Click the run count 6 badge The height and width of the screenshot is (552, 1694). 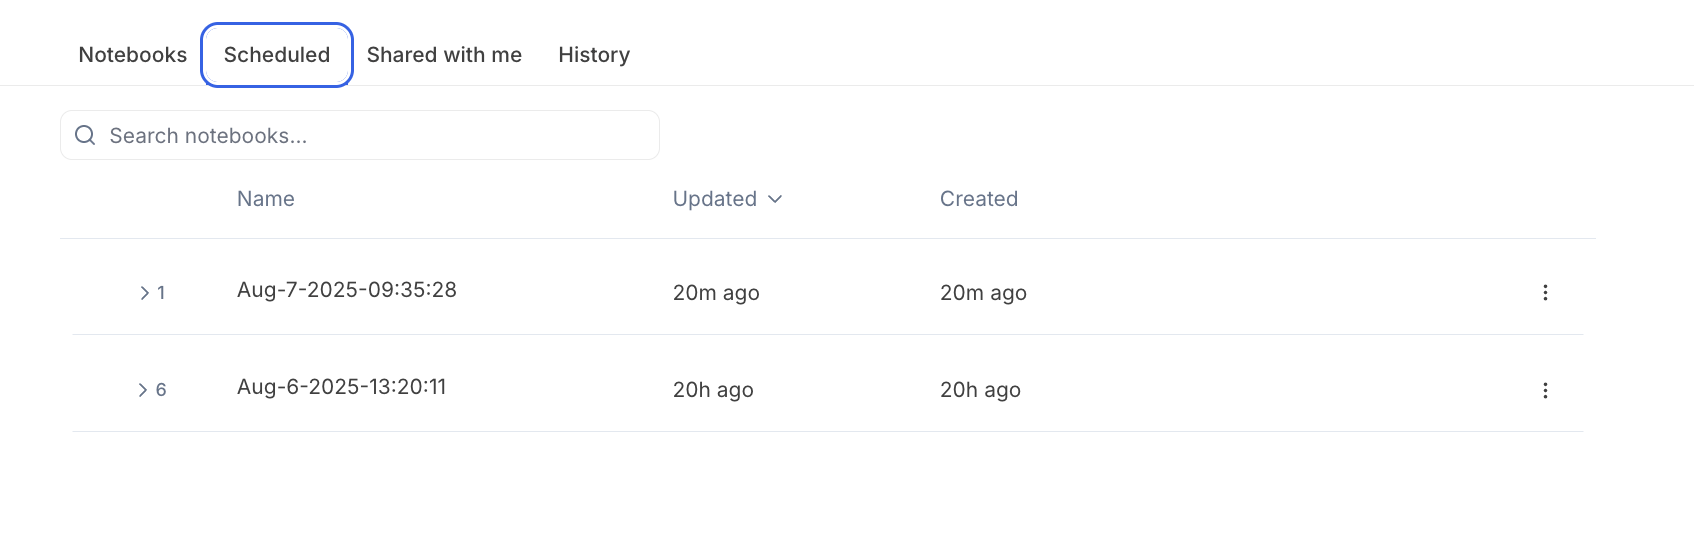pos(161,390)
